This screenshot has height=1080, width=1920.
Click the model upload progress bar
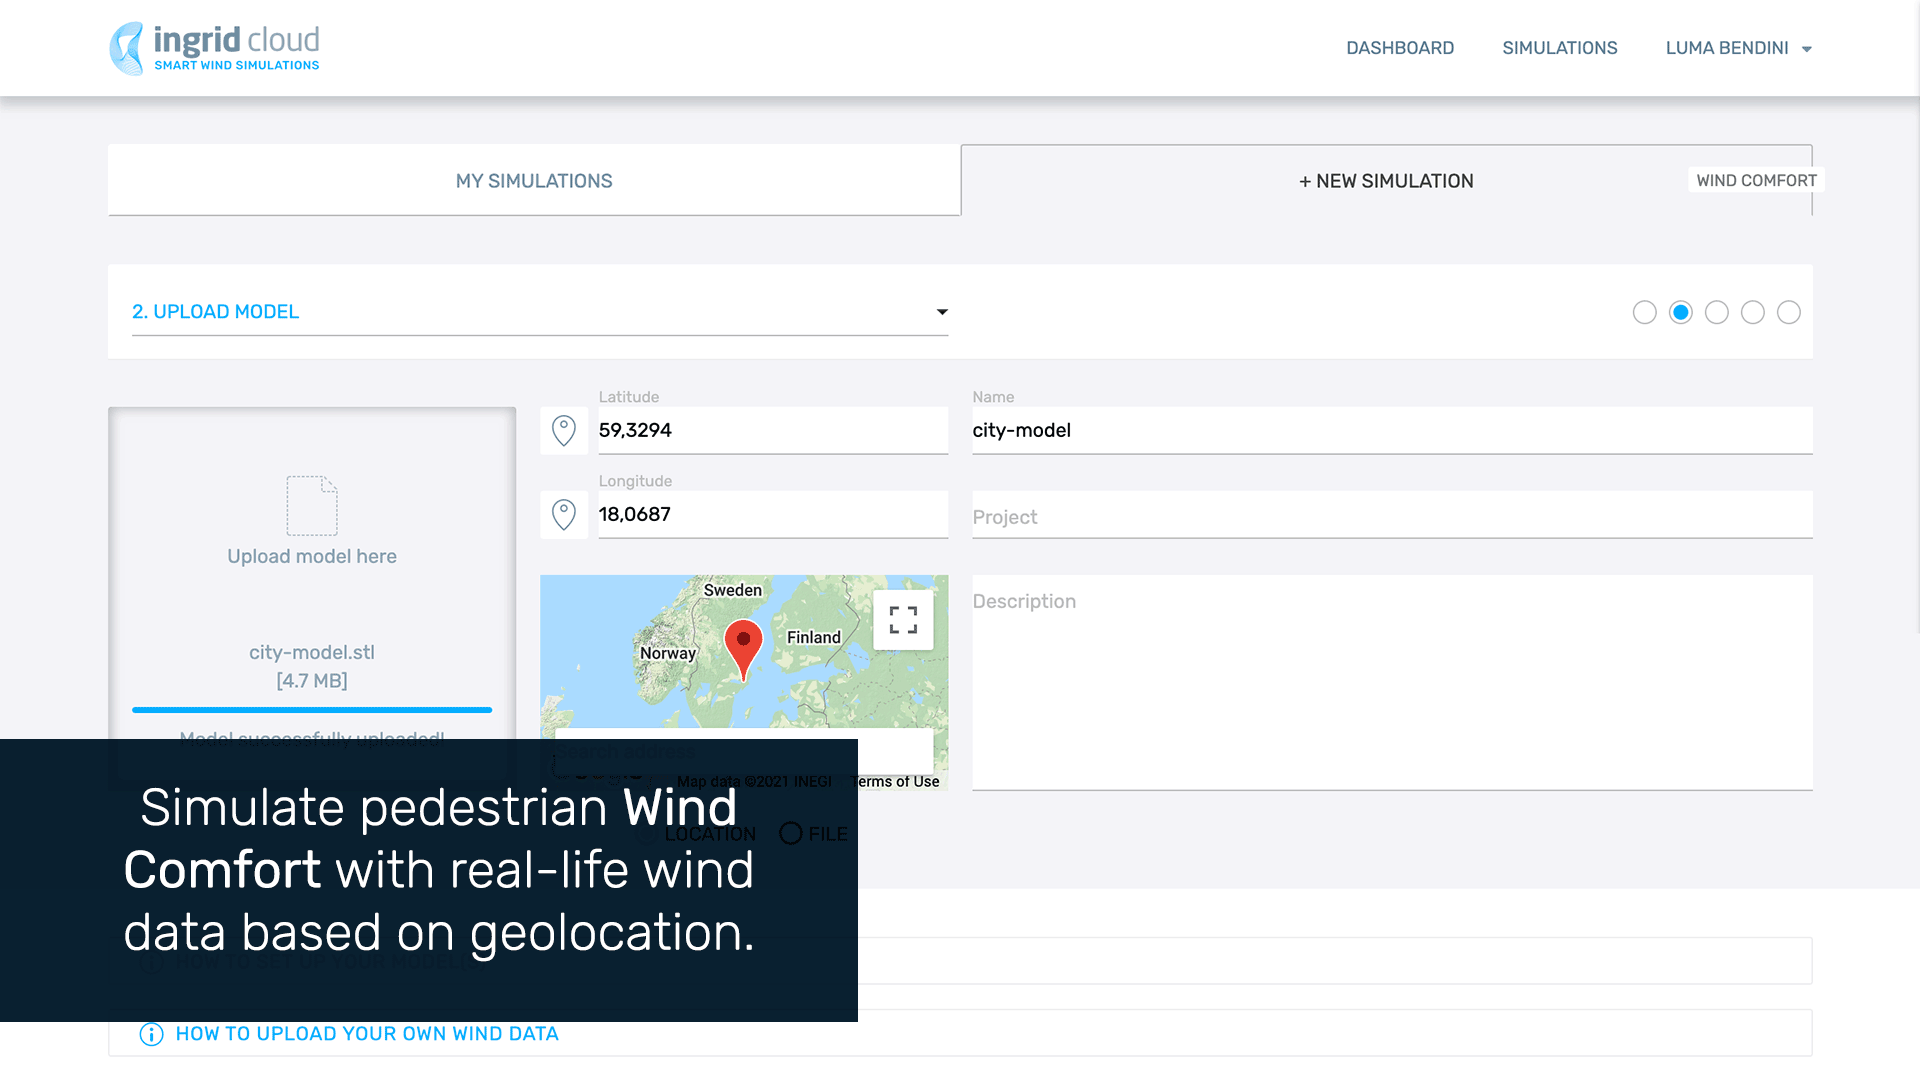312,710
